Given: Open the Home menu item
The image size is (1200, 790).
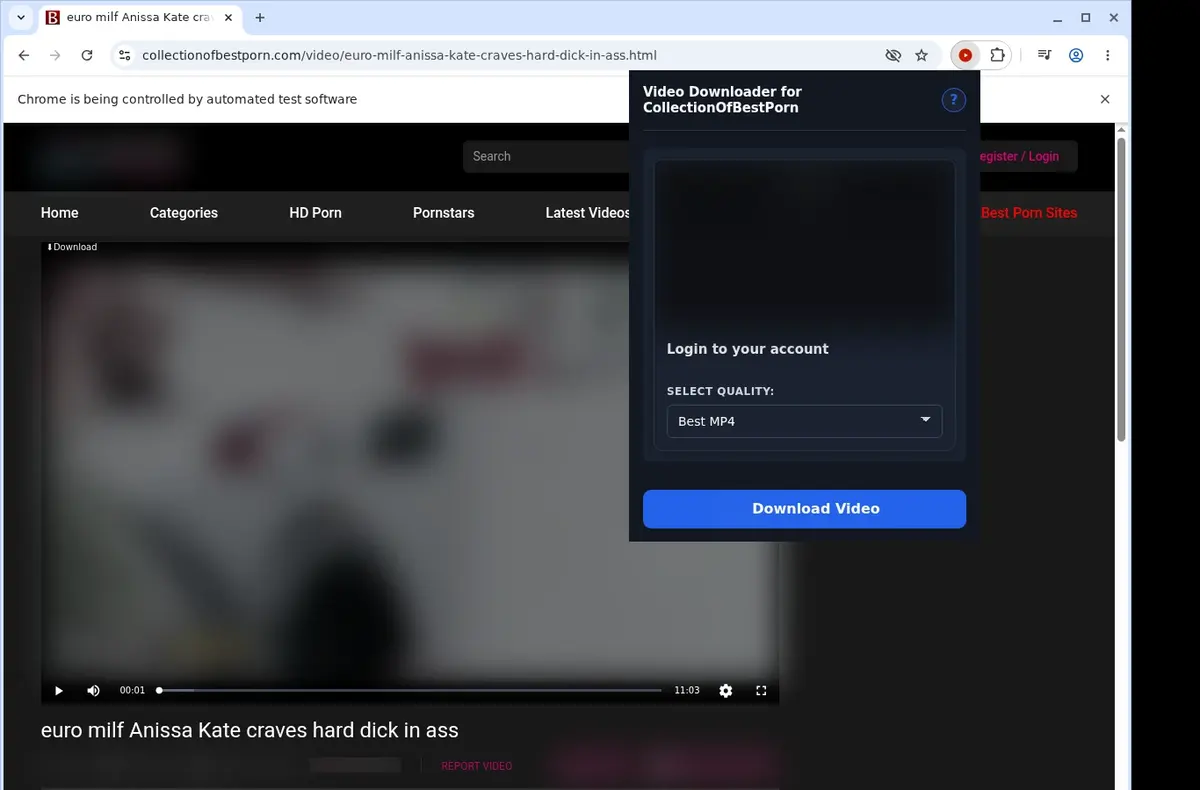Looking at the screenshot, I should click(59, 213).
